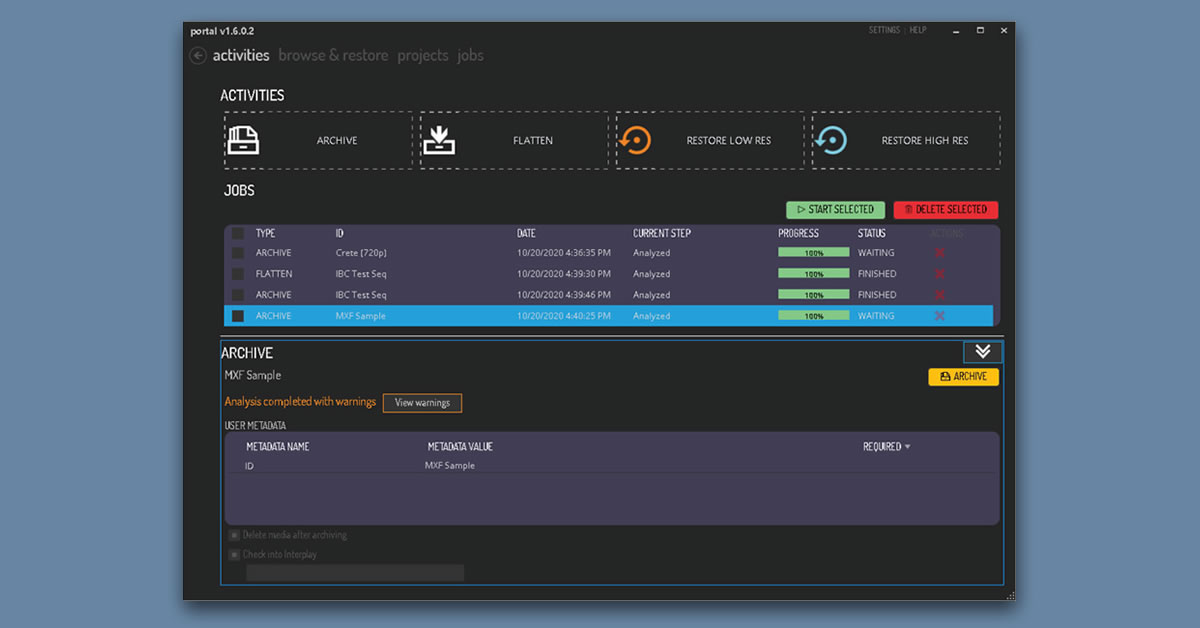1200x628 pixels.
Task: Click the 'MXF Sample' metadata value cell
Action: point(450,466)
